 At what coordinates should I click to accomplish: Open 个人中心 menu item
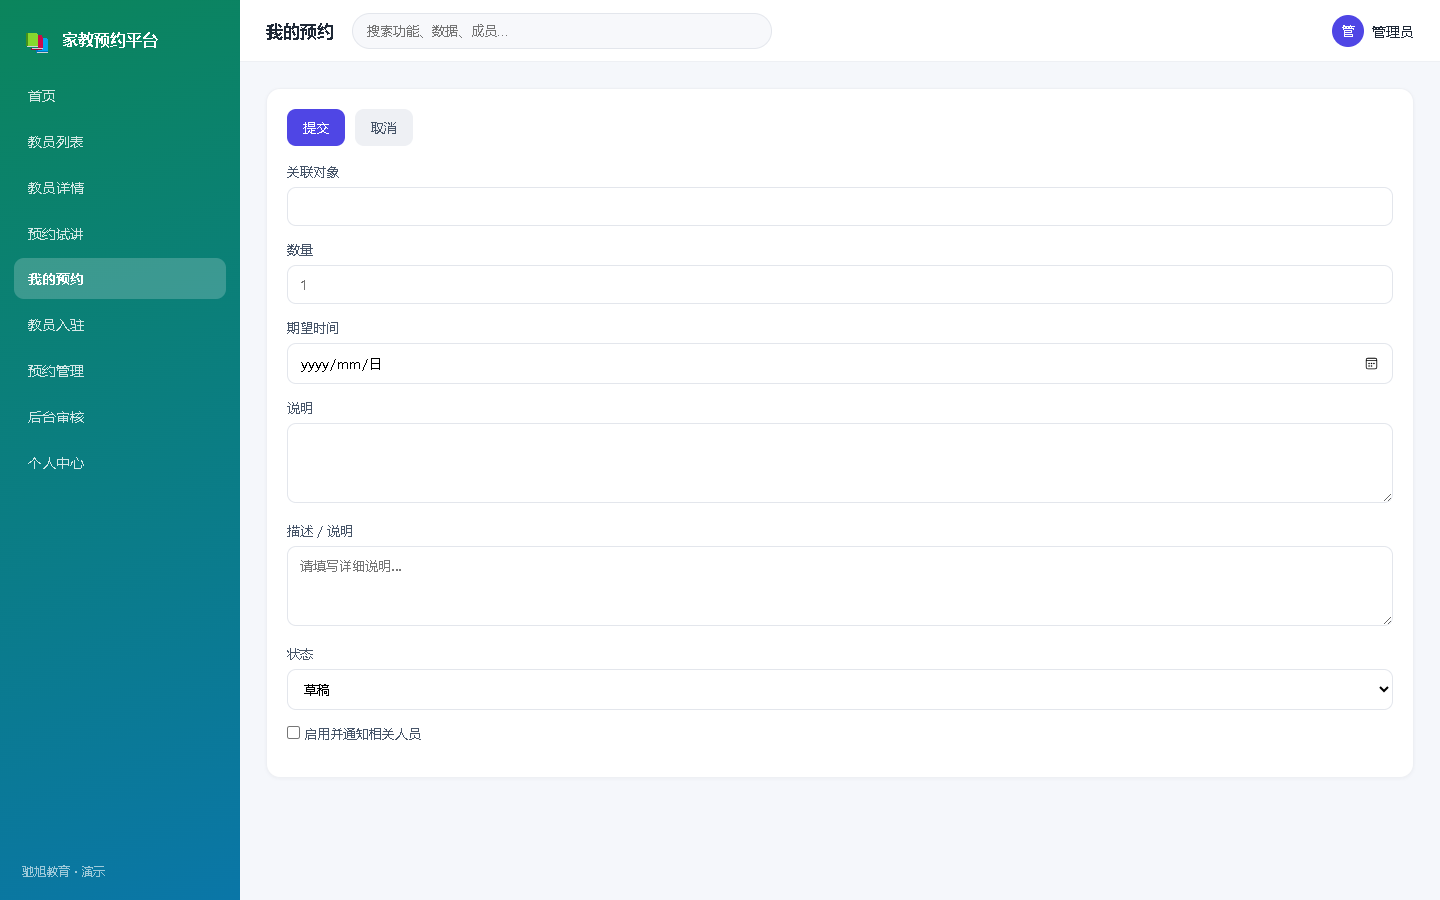(x=120, y=463)
